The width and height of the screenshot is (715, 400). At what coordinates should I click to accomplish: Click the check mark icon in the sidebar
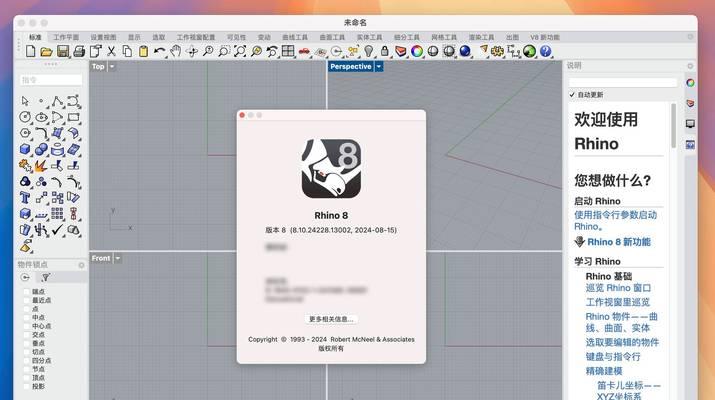(x=57, y=229)
